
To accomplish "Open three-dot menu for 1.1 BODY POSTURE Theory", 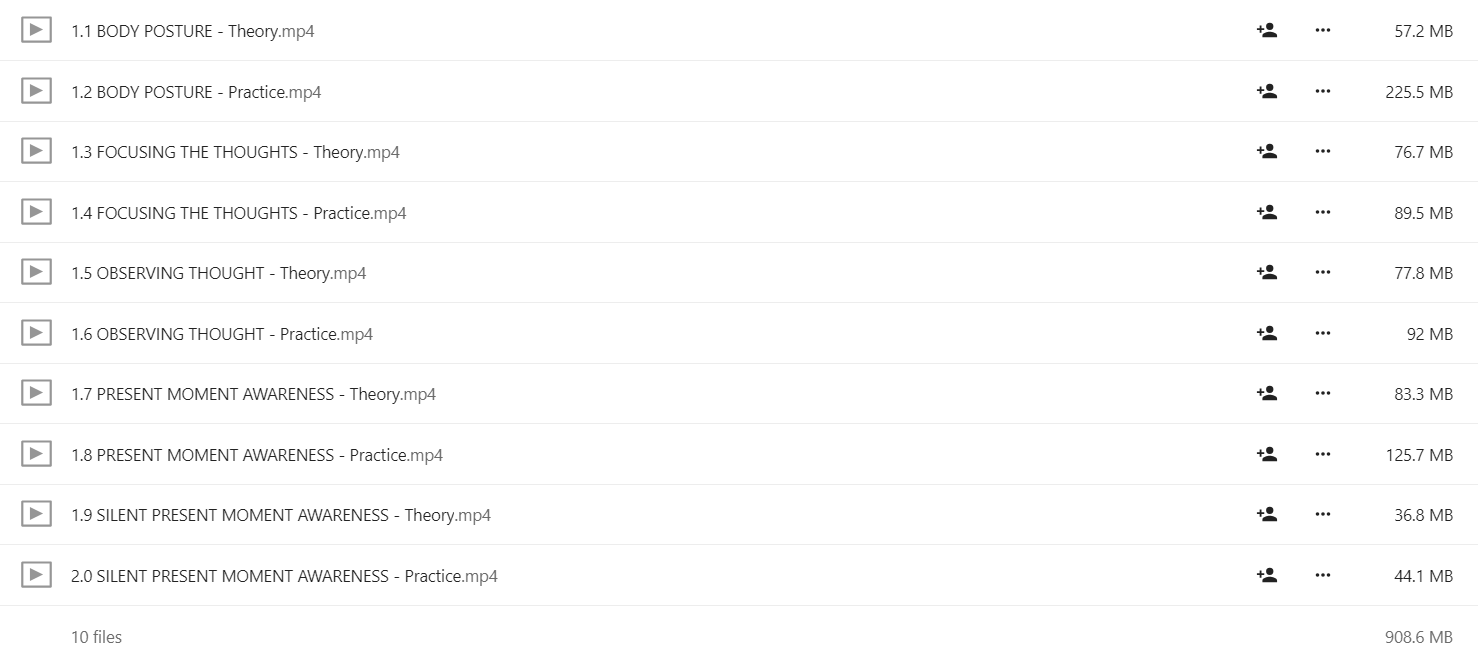I will (x=1323, y=30).
